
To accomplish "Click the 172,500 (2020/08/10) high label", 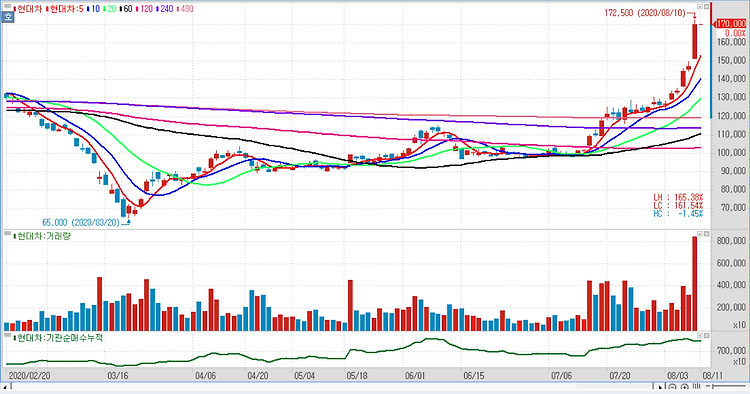I will coord(644,13).
